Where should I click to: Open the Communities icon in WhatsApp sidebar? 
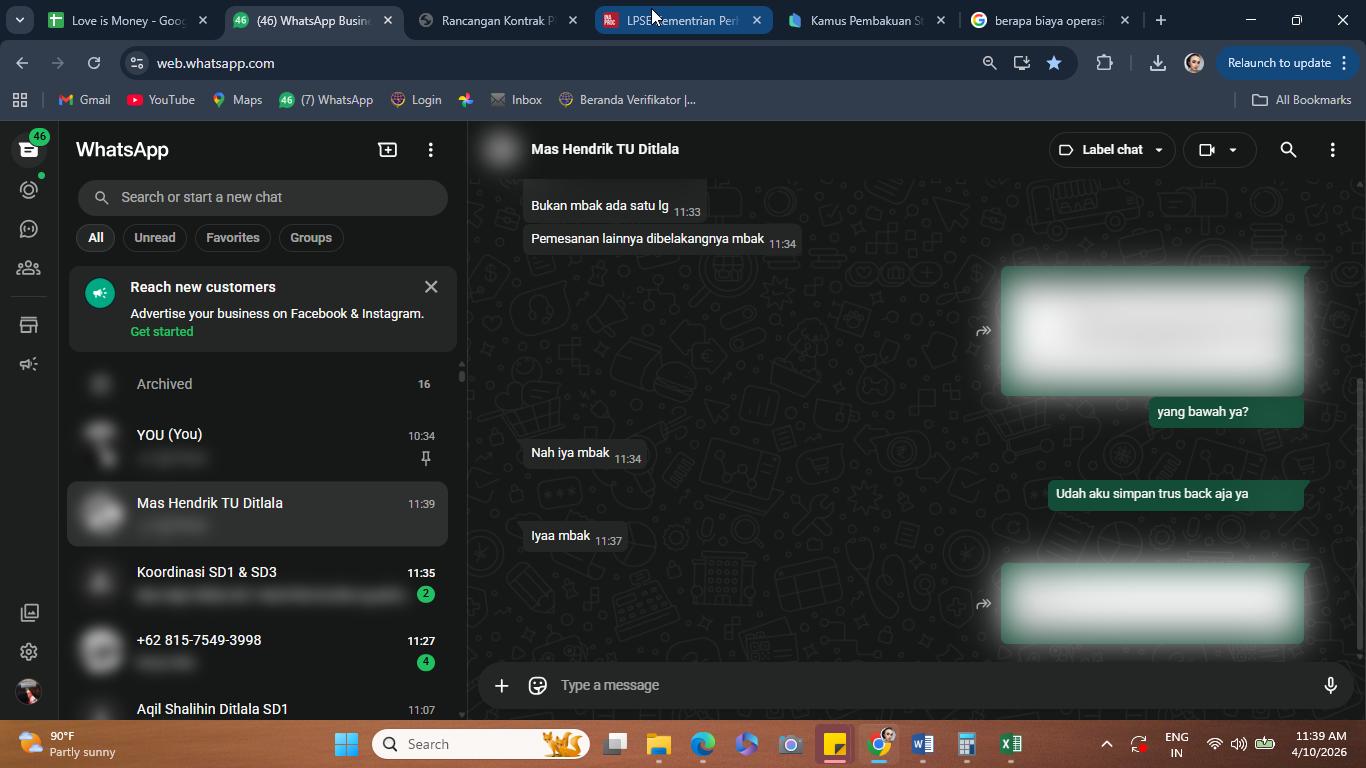click(29, 268)
